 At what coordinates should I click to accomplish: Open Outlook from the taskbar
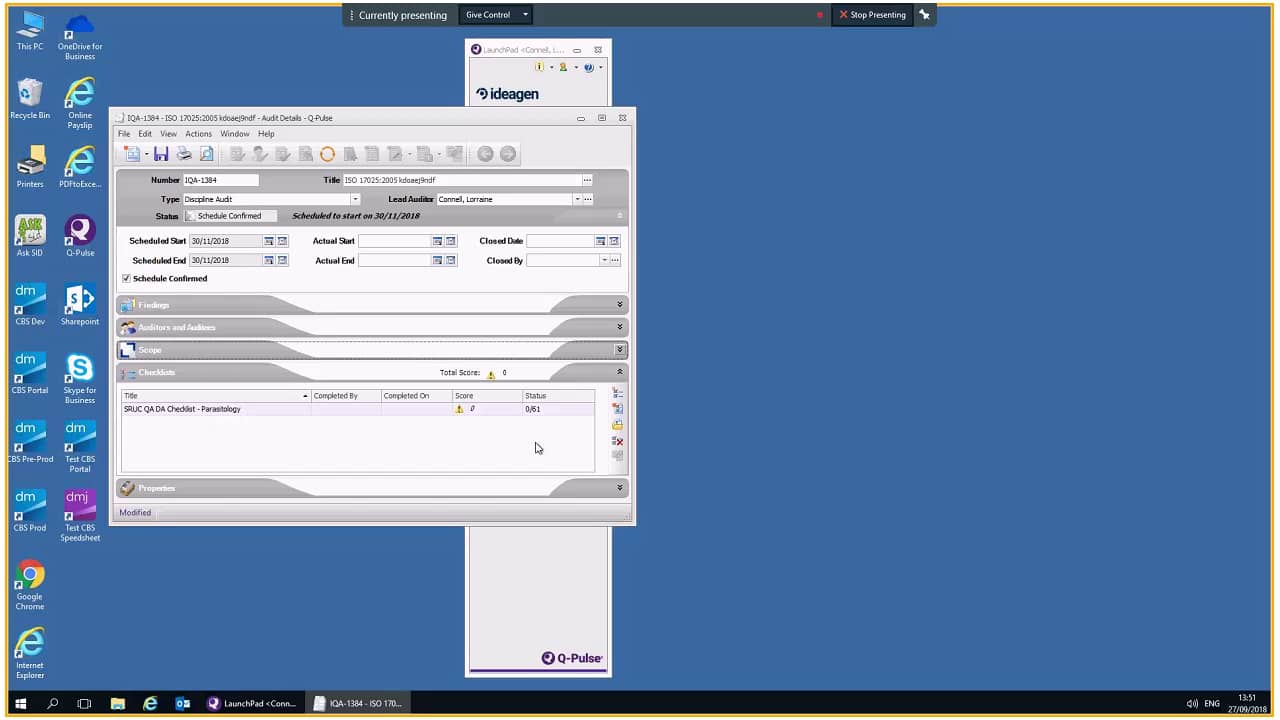point(183,703)
